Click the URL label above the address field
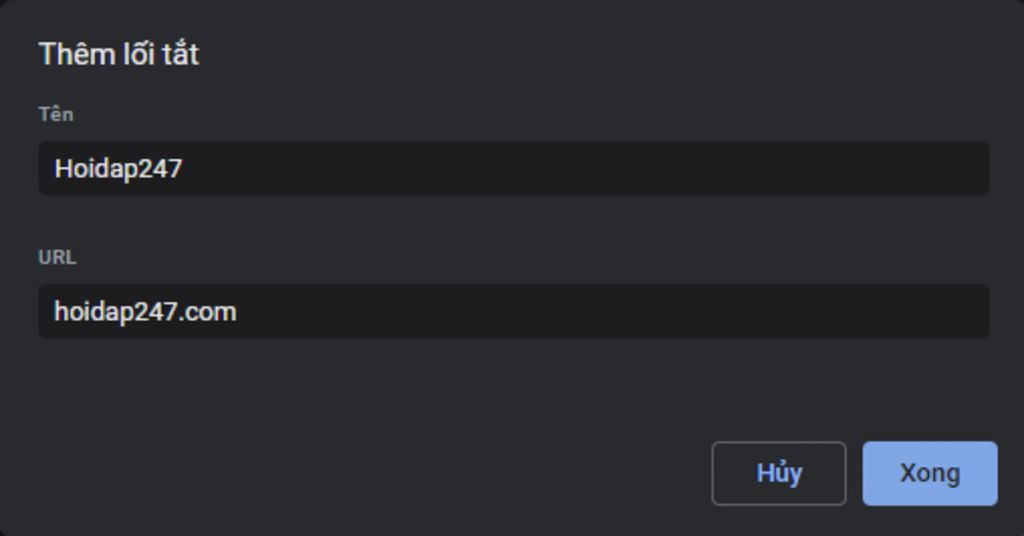Viewport: 1024px width, 536px height. tap(57, 257)
